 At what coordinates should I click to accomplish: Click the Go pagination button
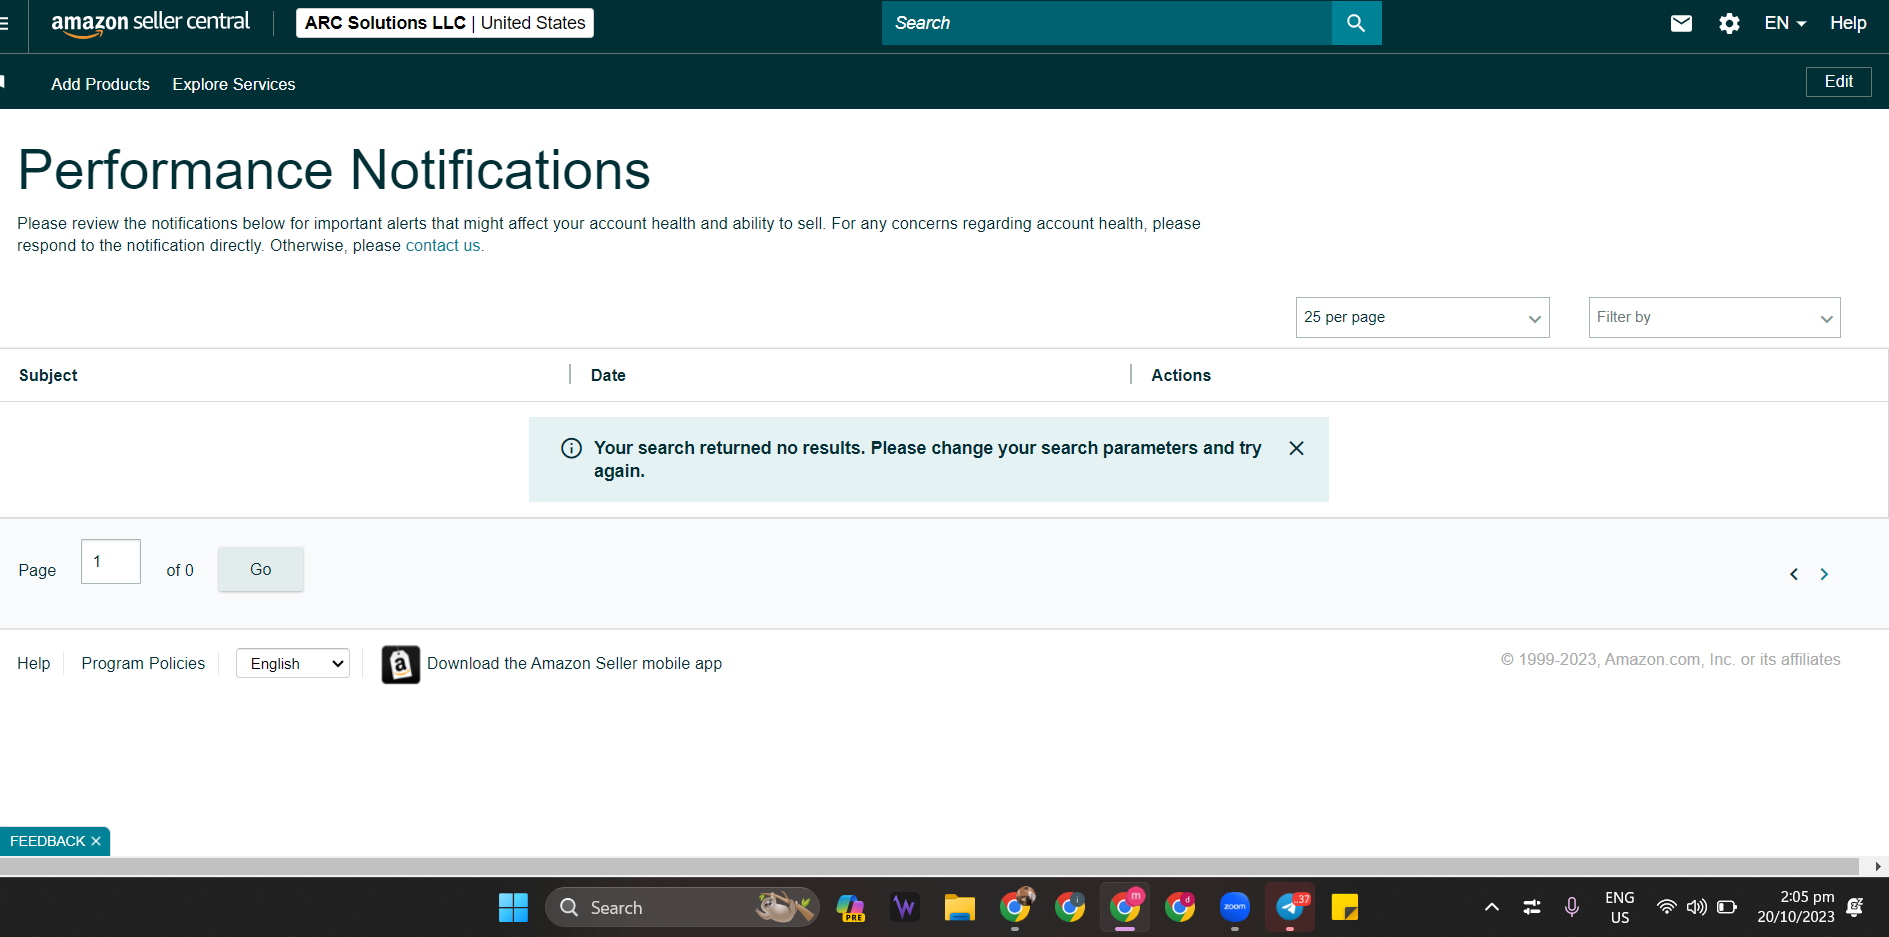pos(261,569)
